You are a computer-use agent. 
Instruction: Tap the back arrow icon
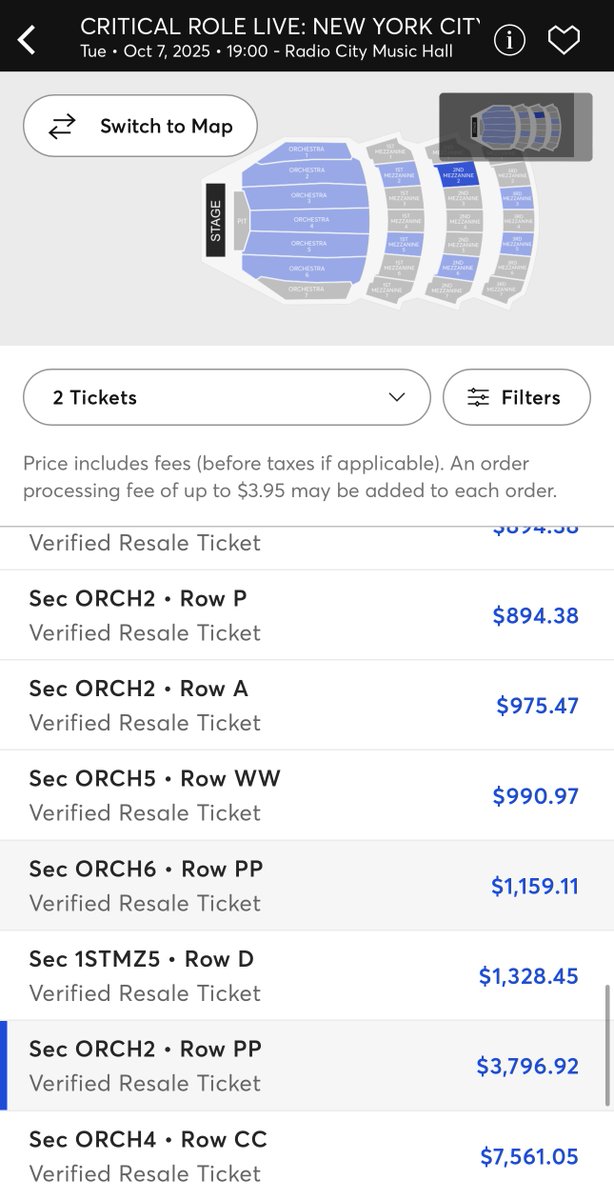coord(27,40)
